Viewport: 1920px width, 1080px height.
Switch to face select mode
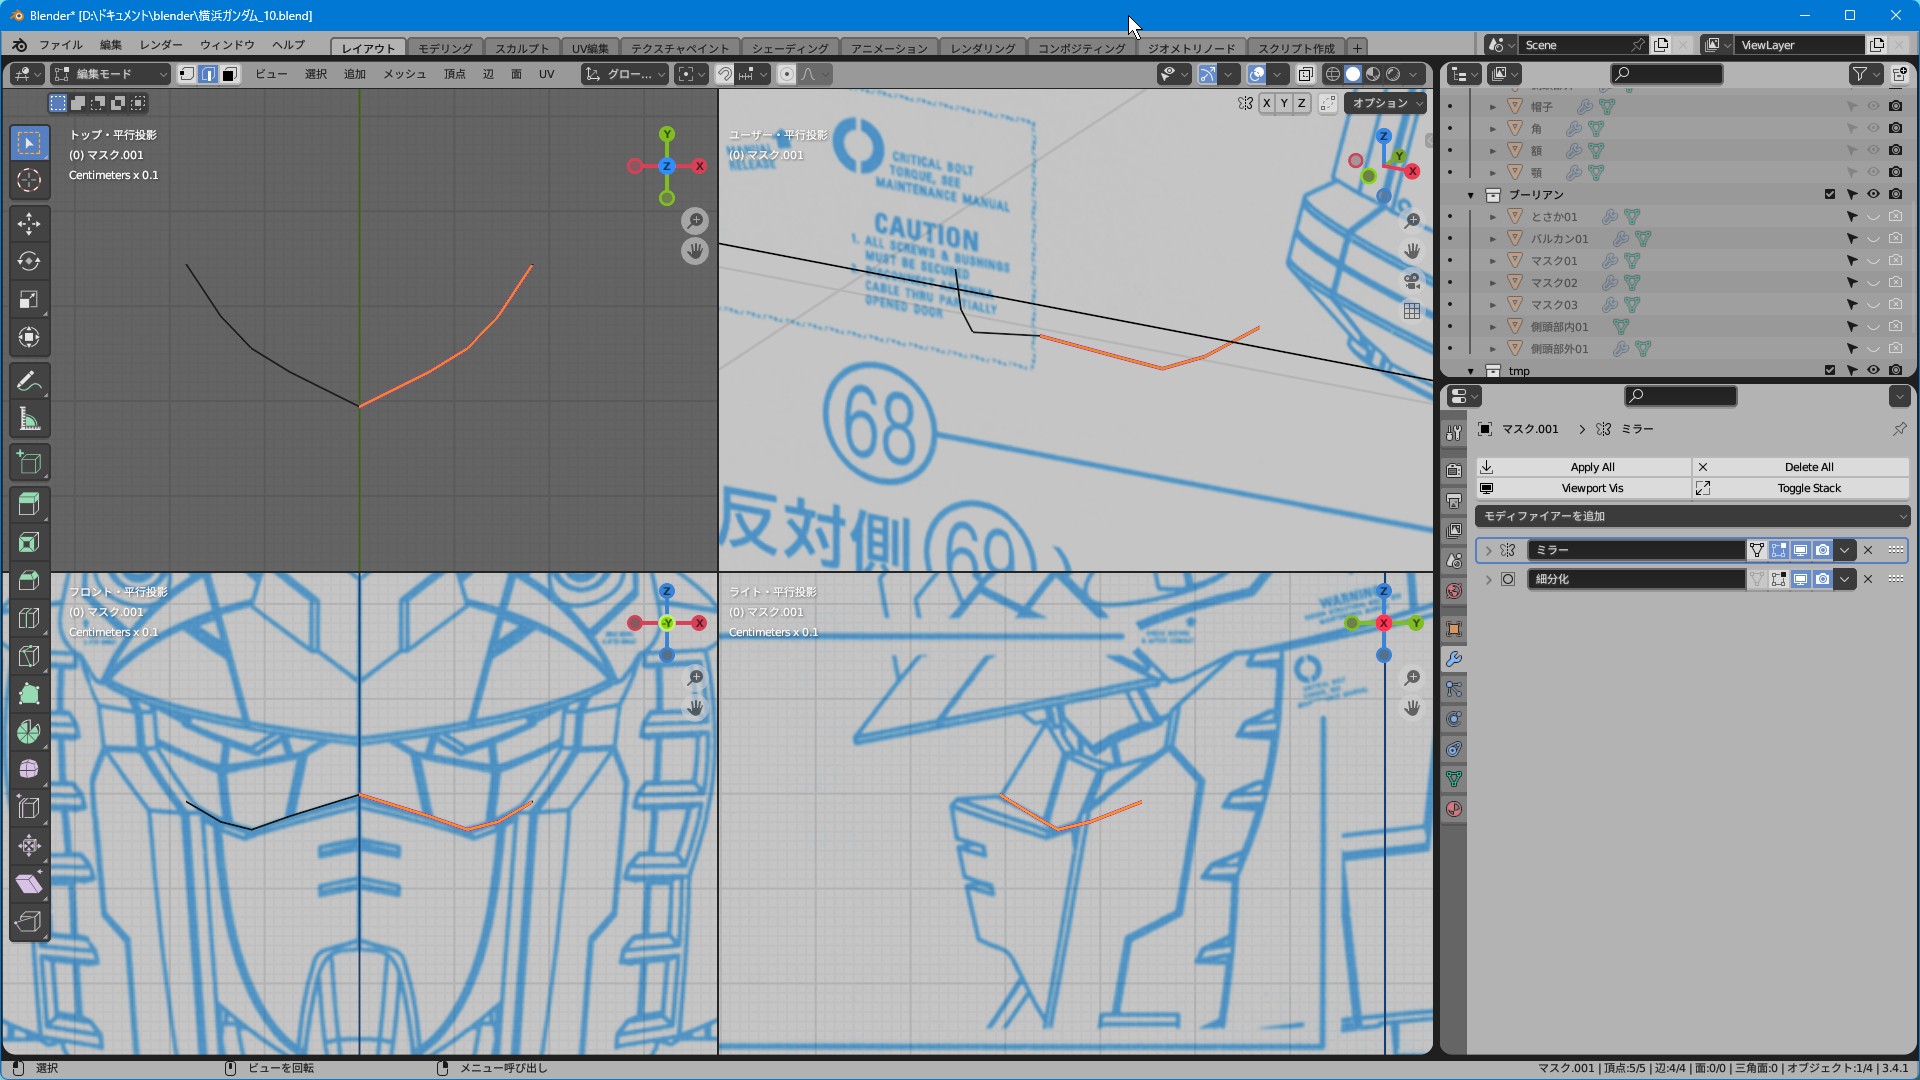230,74
